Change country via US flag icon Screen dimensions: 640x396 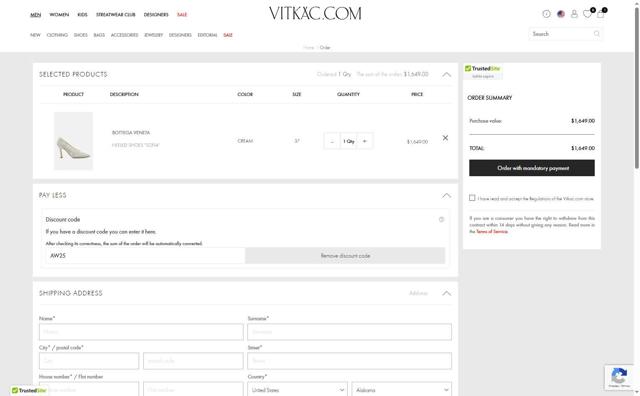[x=561, y=14]
